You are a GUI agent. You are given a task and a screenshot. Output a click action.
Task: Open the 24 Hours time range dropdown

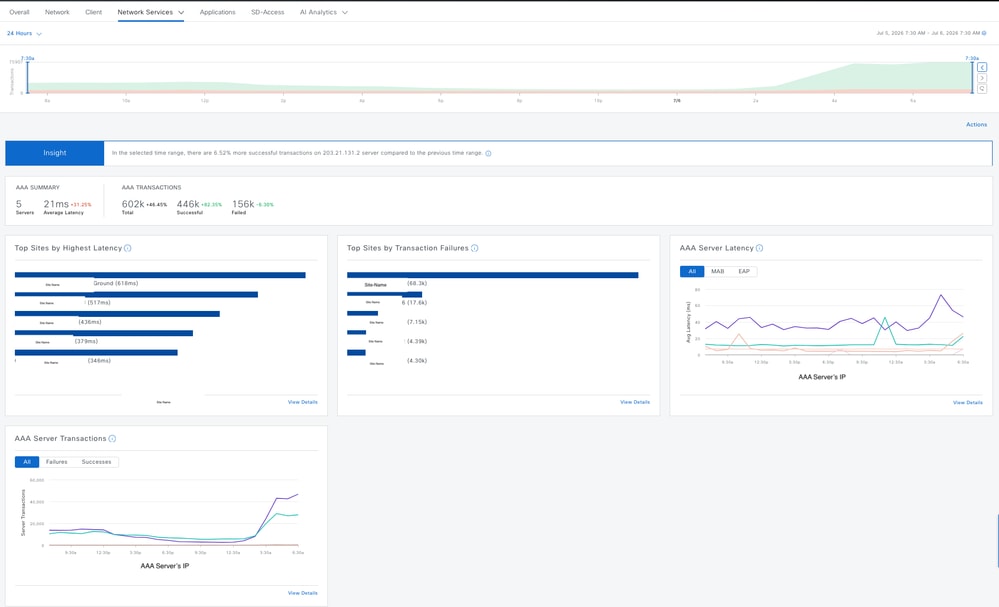point(24,33)
